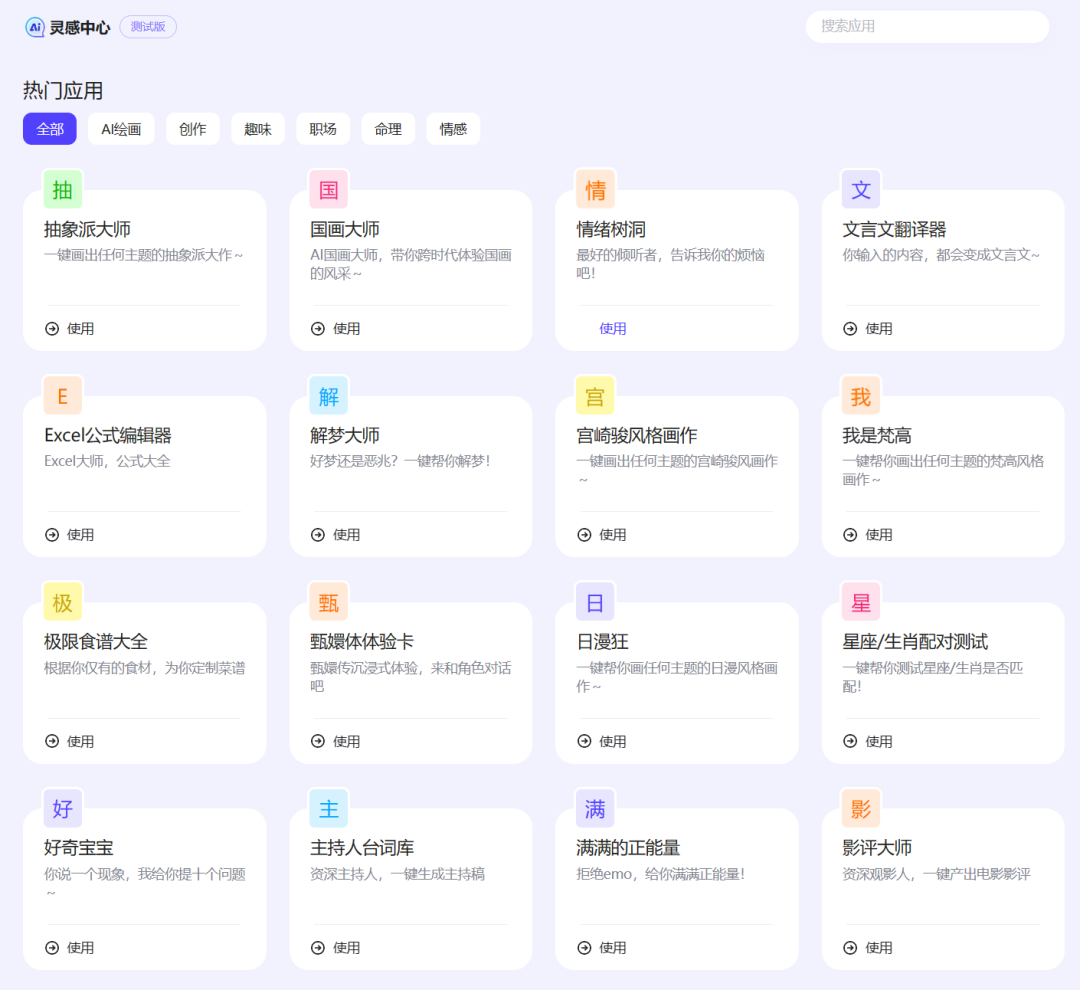This screenshot has width=1080, height=990.
Task: Filter apps by 职场 tab
Action: tap(323, 129)
